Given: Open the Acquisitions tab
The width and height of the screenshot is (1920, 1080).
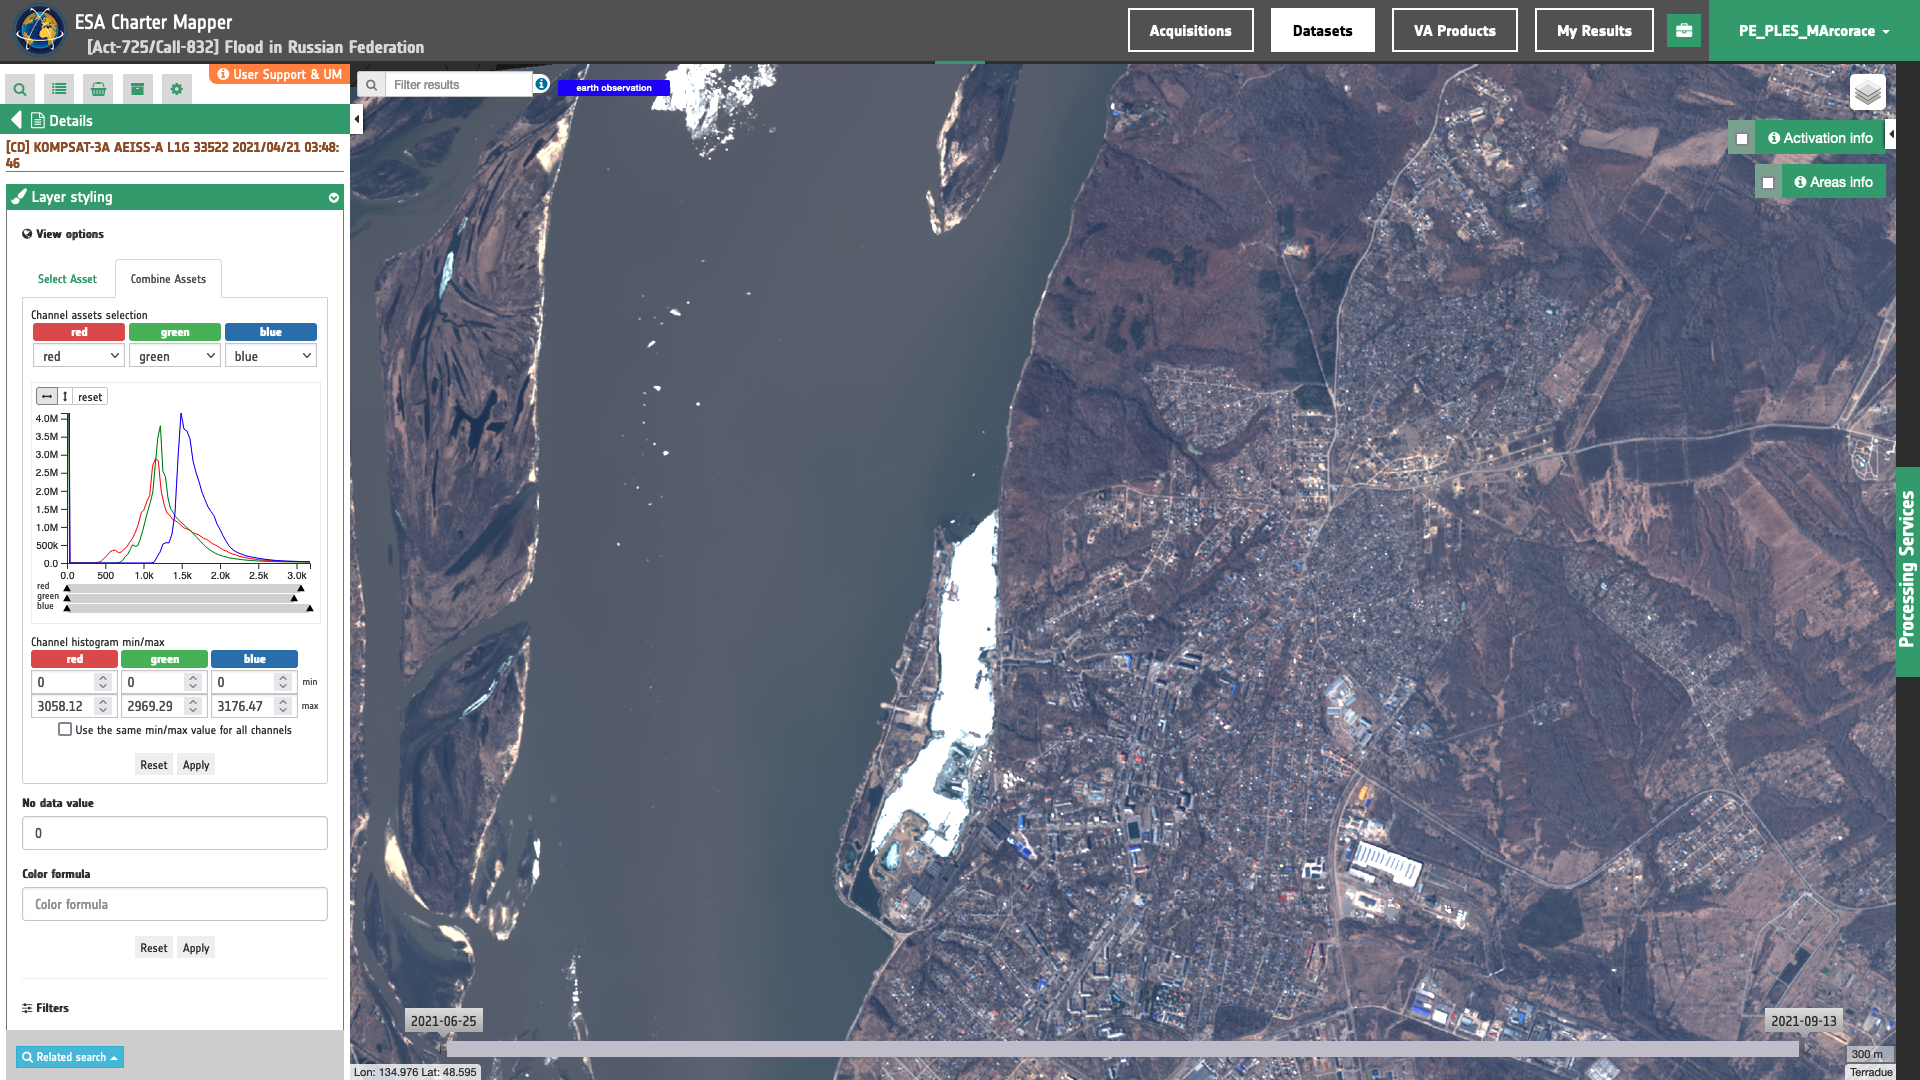Looking at the screenshot, I should 1190,31.
